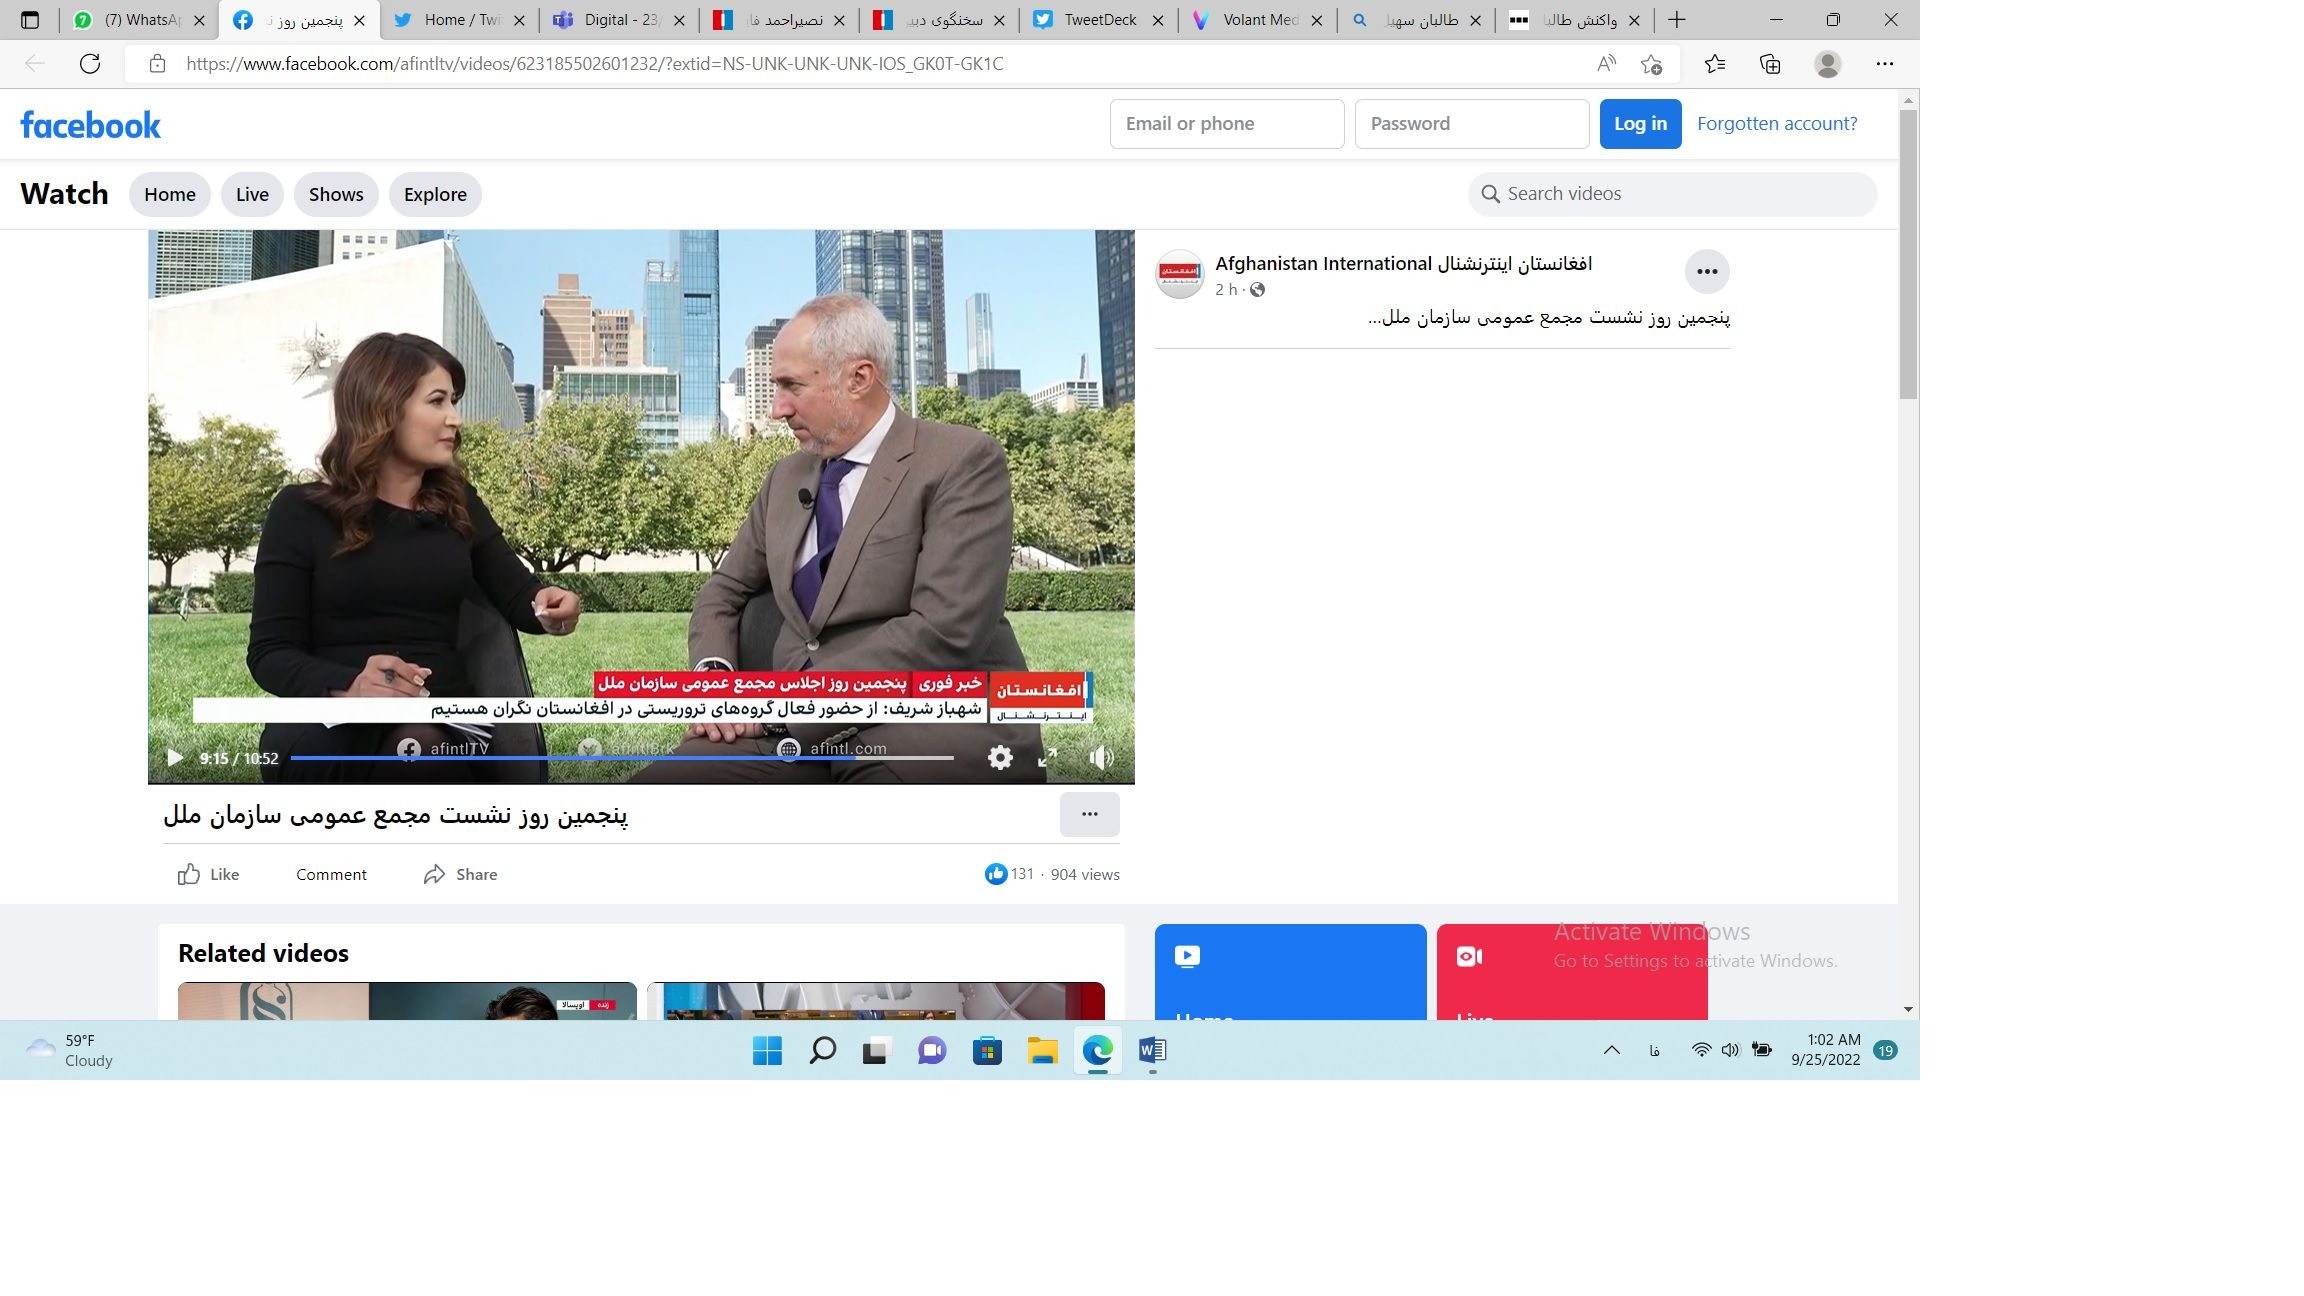This screenshot has height=1296, width=2304.
Task: Refresh the page in the browser
Action: 90,64
